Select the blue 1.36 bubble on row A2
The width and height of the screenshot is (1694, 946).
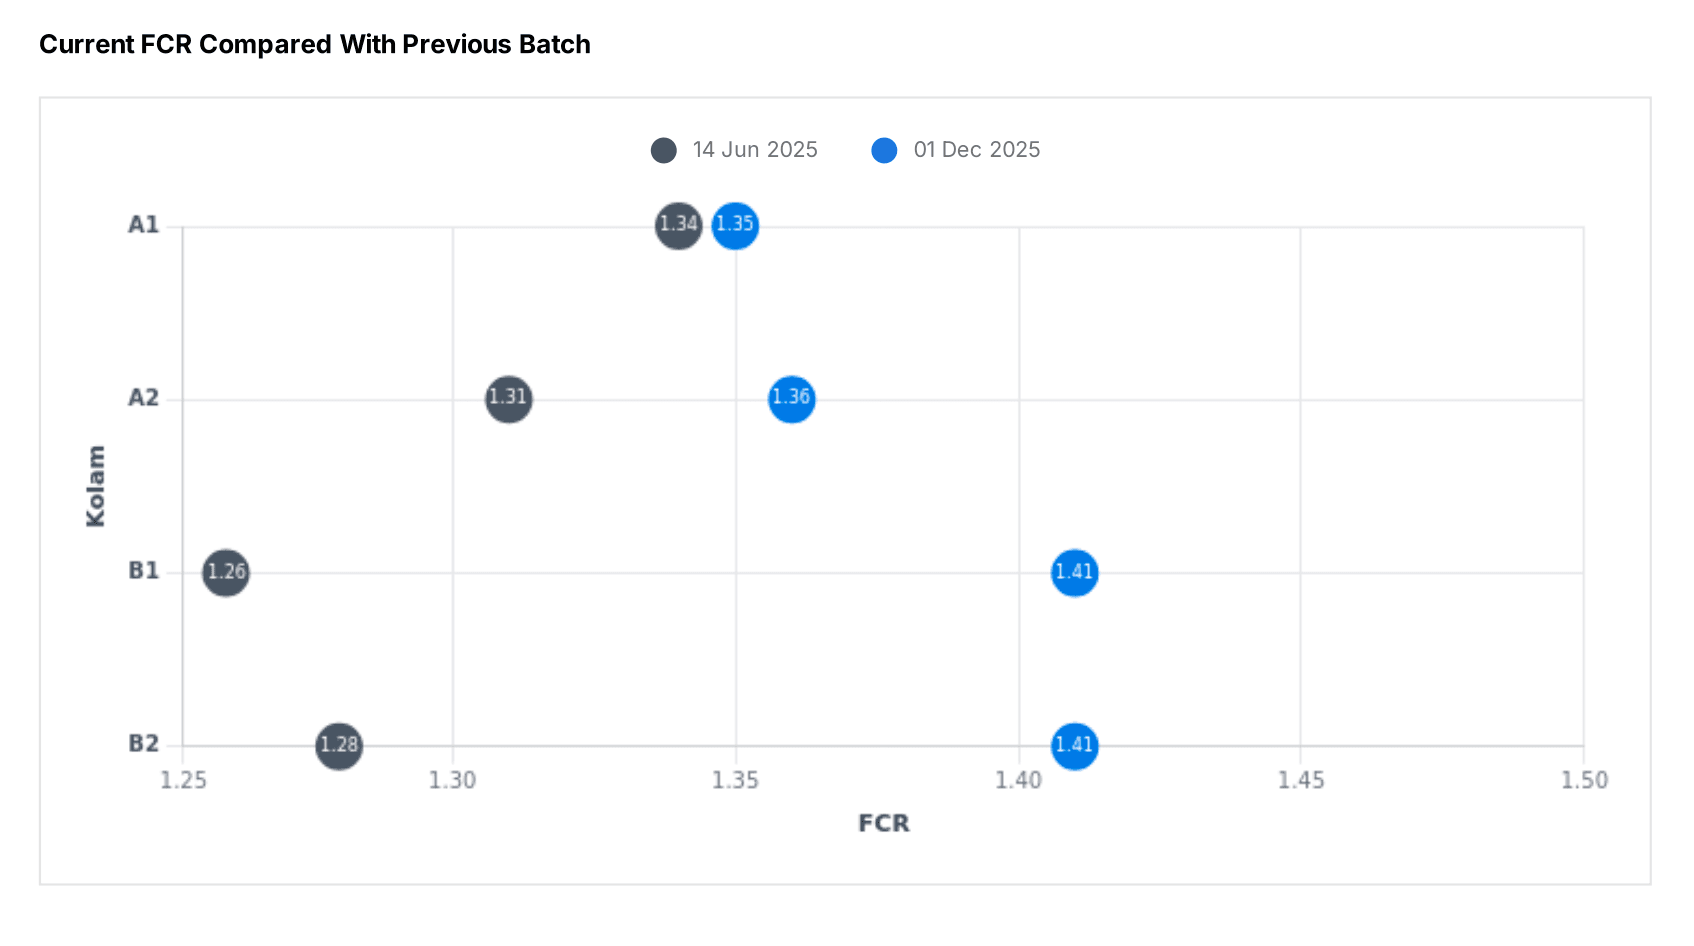[x=791, y=399]
